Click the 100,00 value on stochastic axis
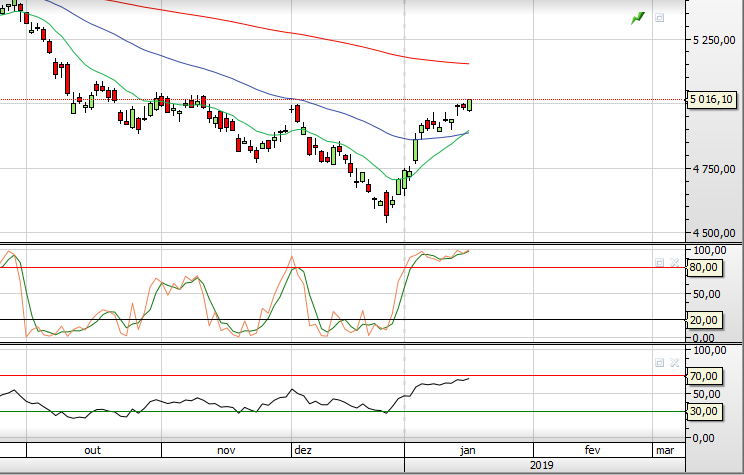744x475 pixels. pyautogui.click(x=710, y=250)
